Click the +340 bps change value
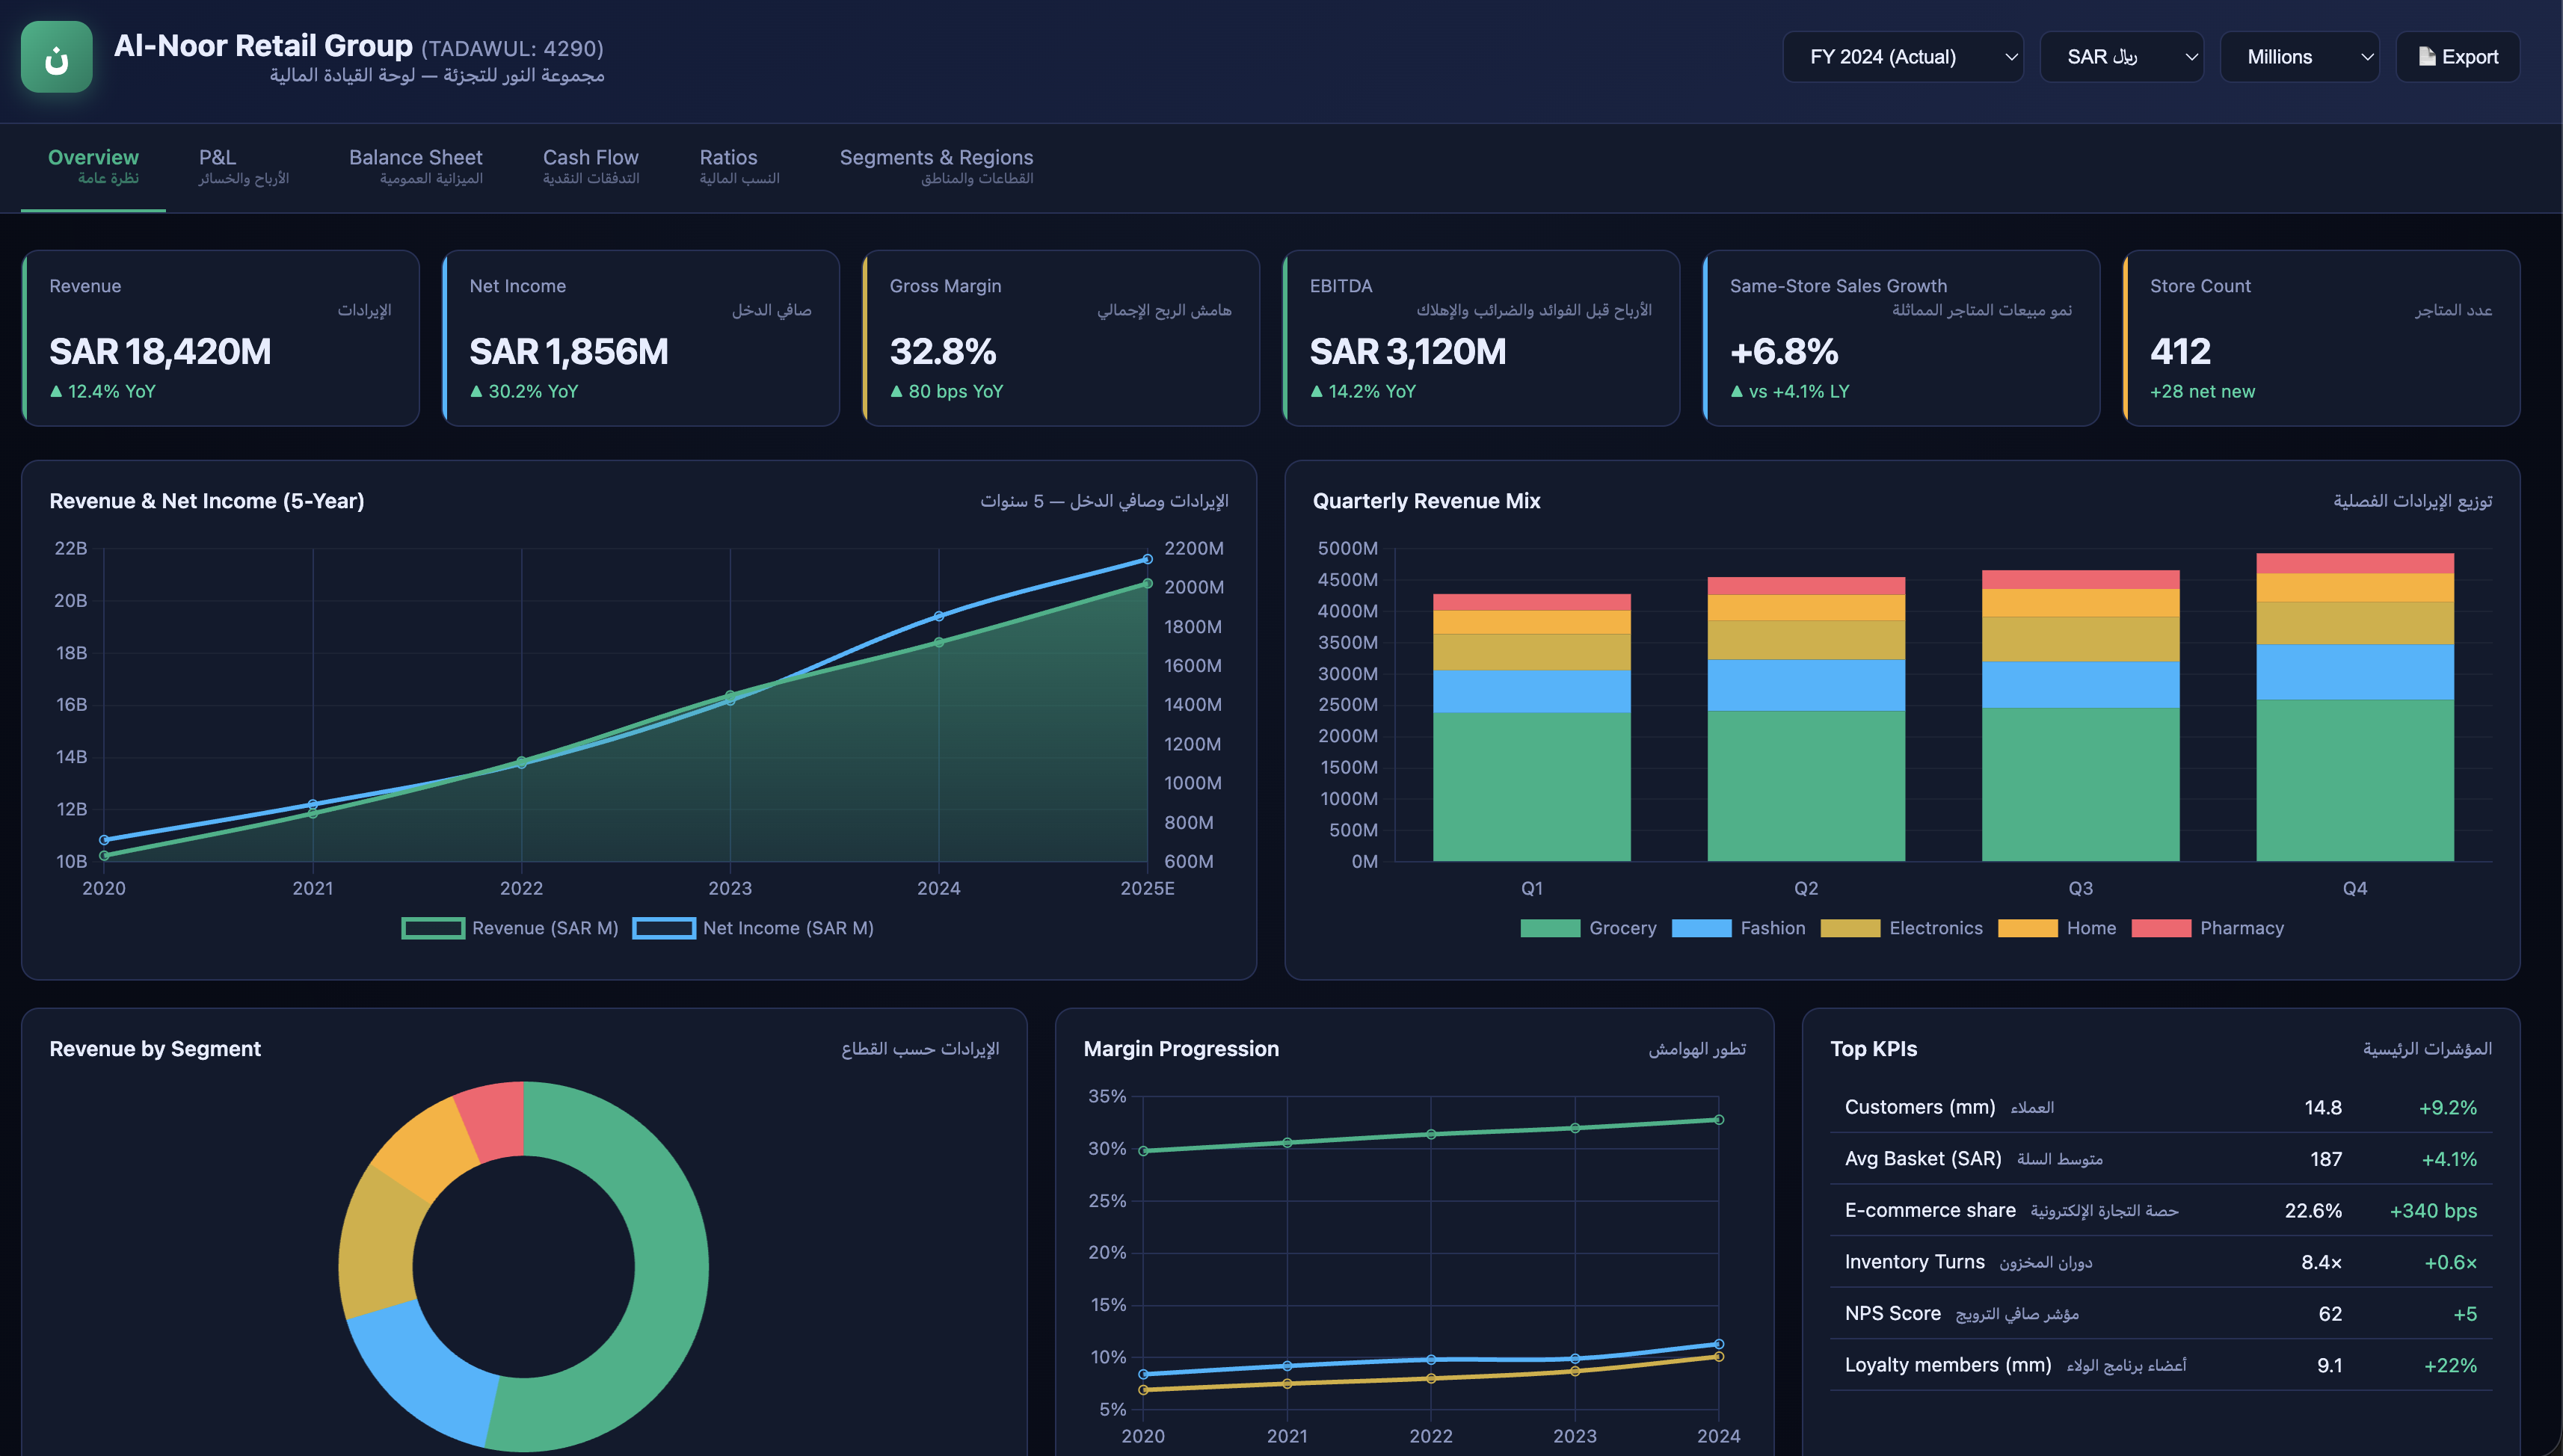Image resolution: width=2563 pixels, height=1456 pixels. pyautogui.click(x=2433, y=1211)
